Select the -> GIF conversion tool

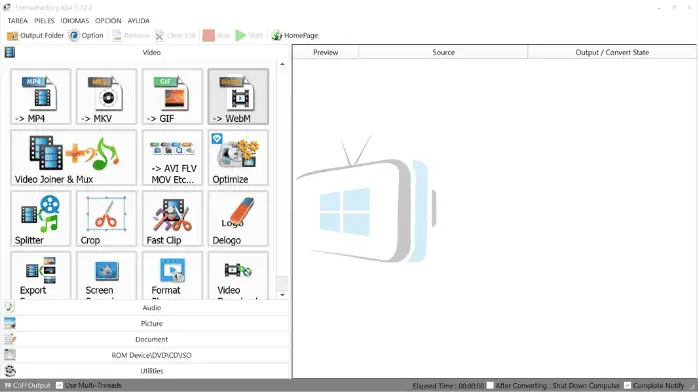172,97
